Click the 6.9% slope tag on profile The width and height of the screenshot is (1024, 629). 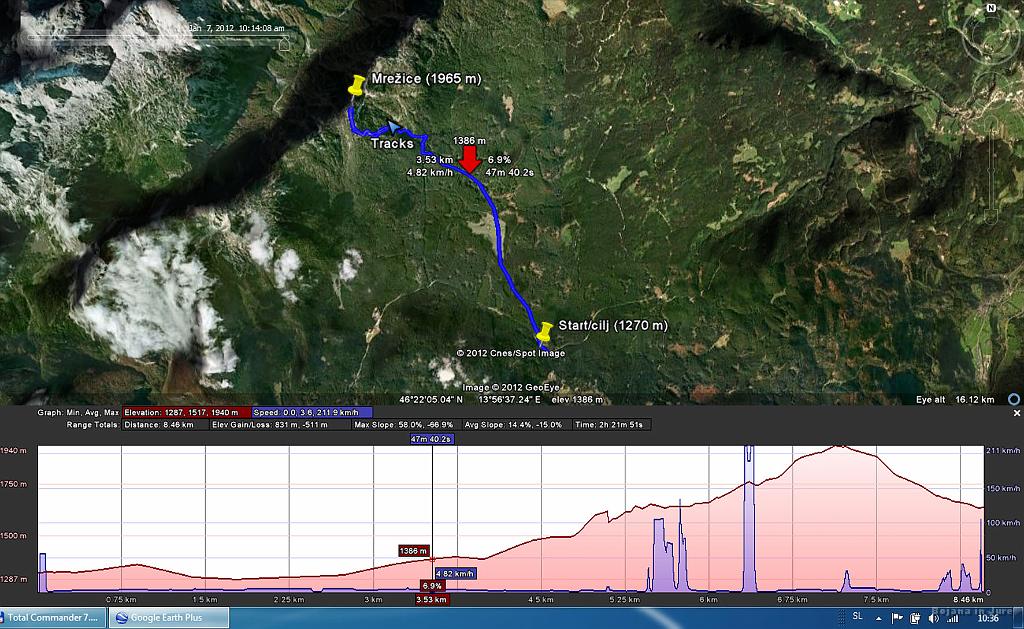coord(432,585)
